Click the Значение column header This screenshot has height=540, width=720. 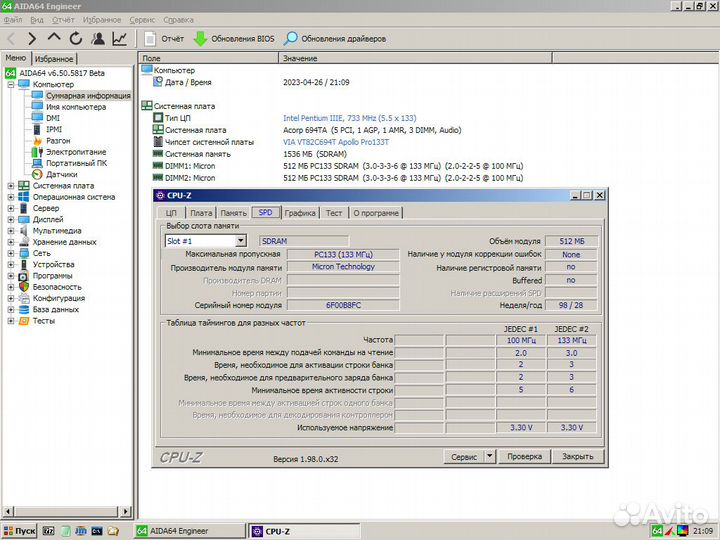415,58
